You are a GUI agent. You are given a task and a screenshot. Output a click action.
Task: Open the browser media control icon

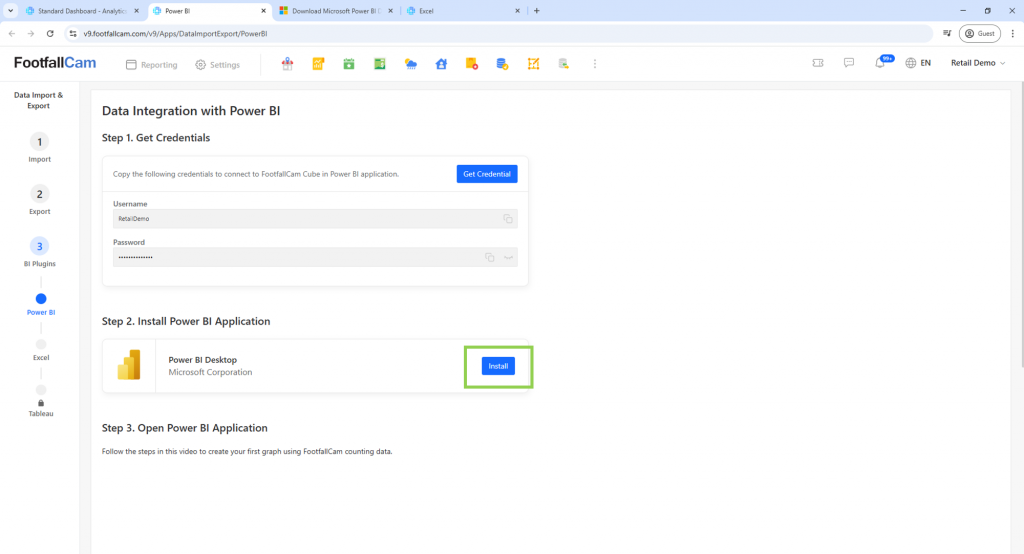pyautogui.click(x=947, y=33)
